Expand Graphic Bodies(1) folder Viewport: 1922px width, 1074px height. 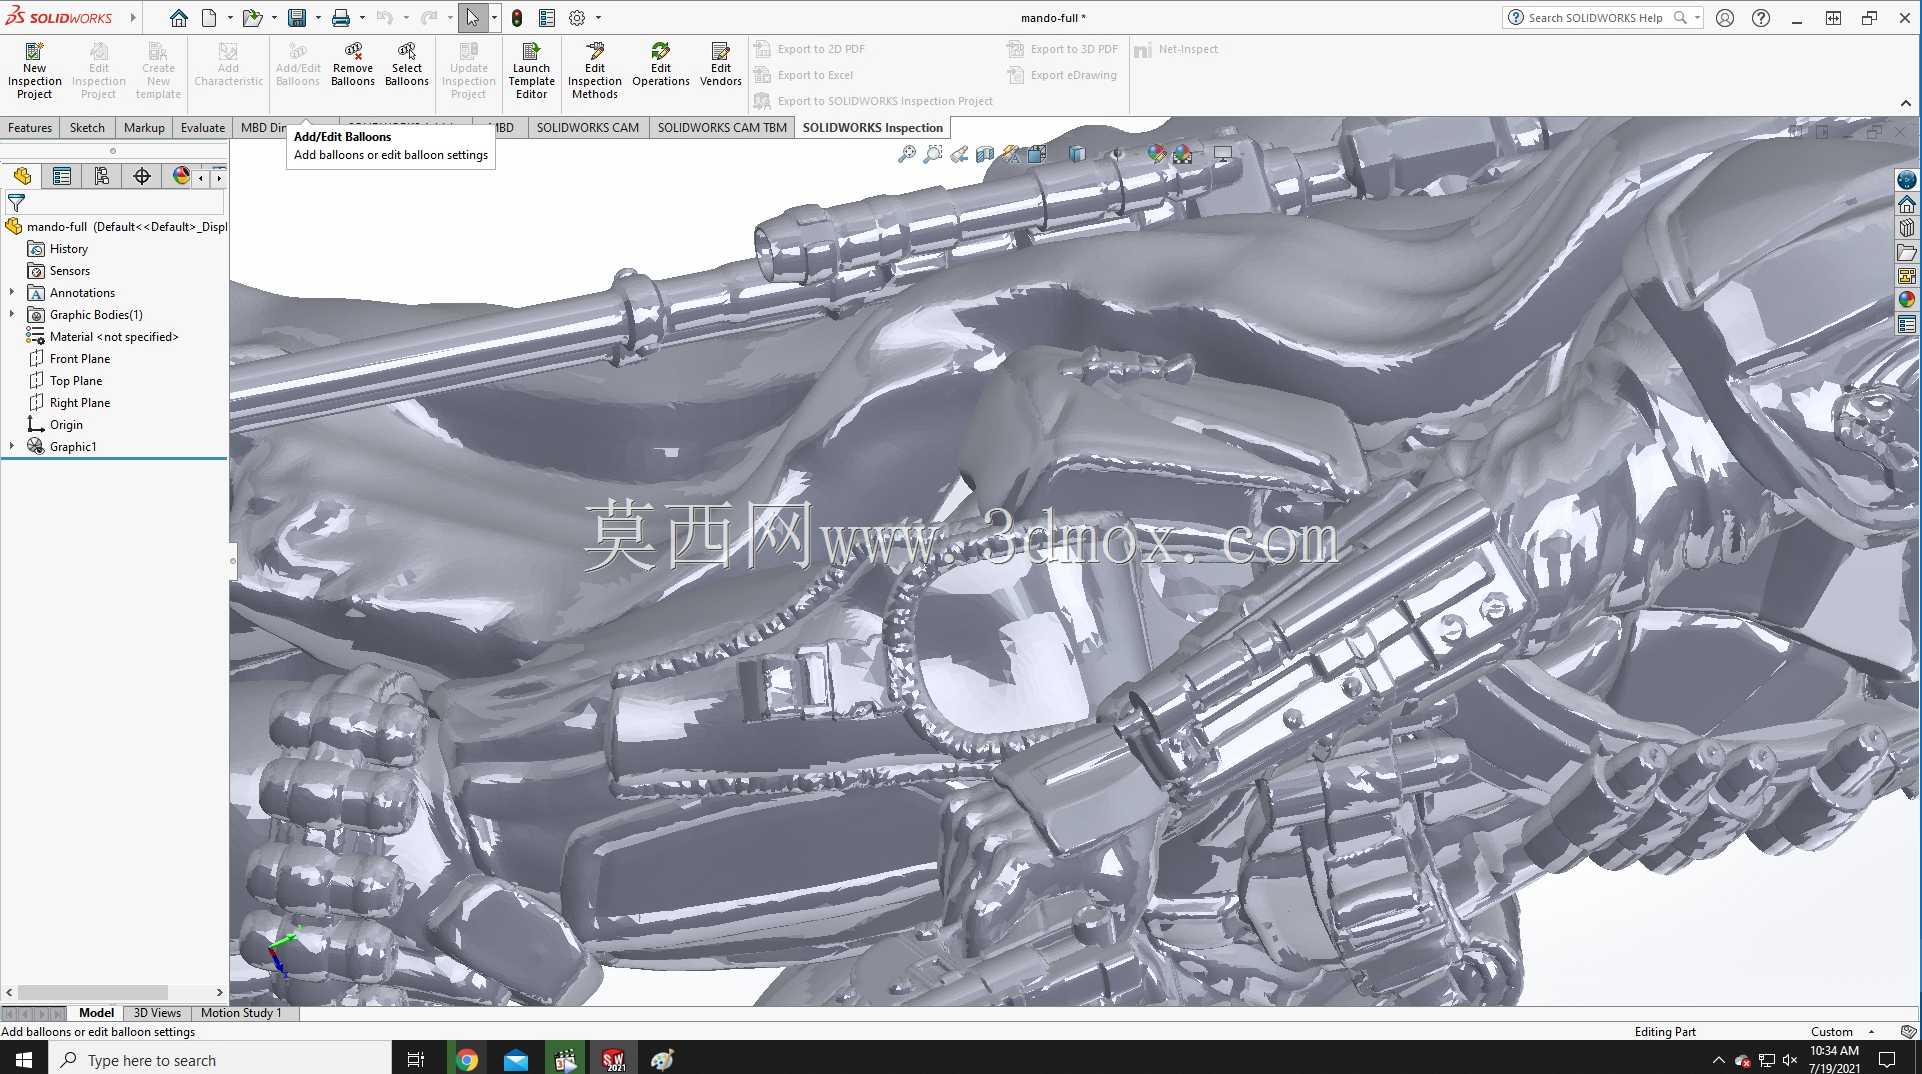(12, 314)
